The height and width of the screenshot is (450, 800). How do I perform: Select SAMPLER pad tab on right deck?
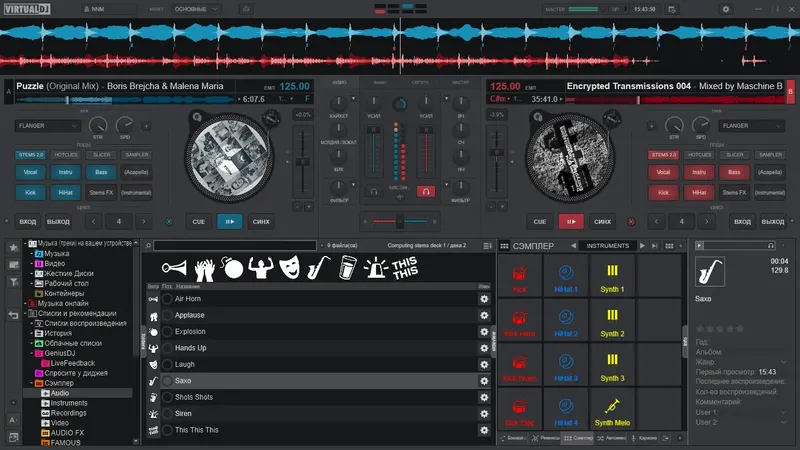coord(770,155)
